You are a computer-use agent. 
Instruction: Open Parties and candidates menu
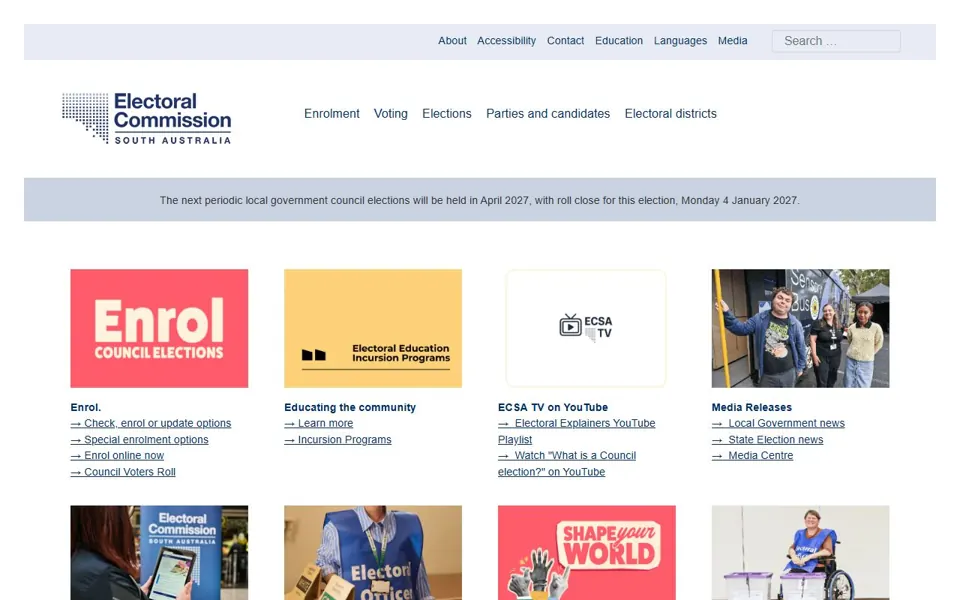(548, 114)
